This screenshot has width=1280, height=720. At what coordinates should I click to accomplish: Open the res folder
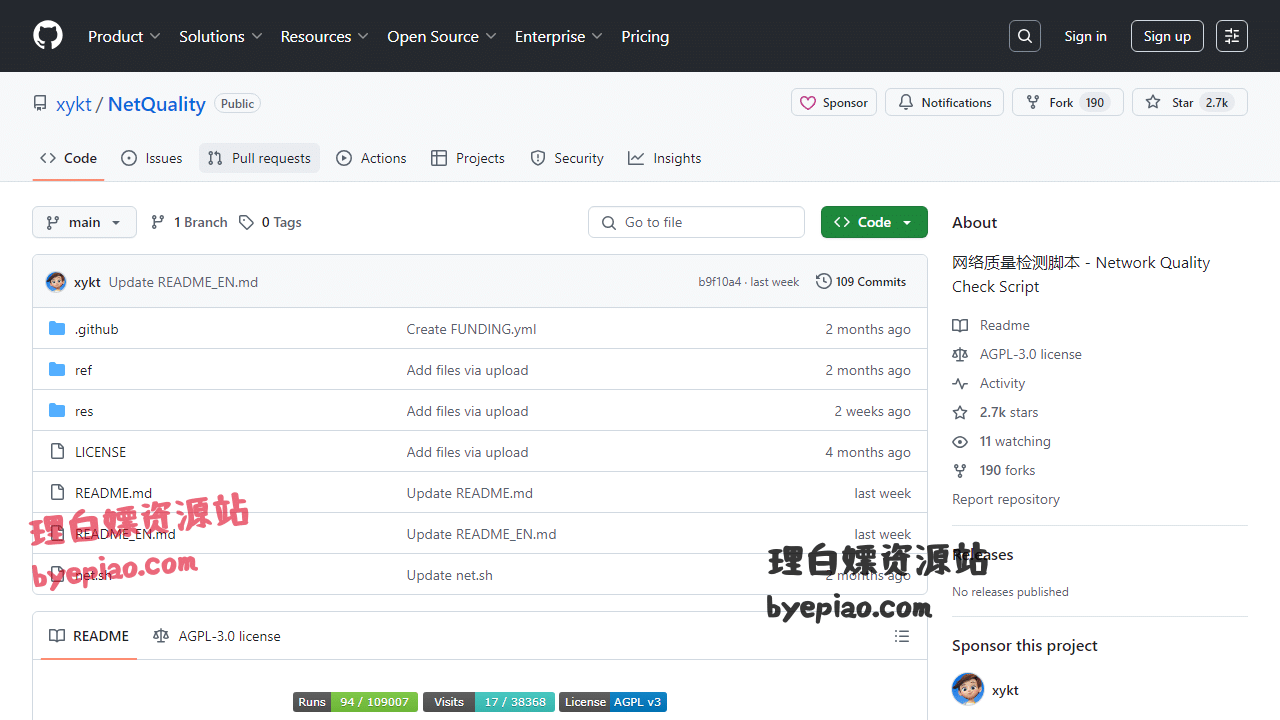(84, 411)
